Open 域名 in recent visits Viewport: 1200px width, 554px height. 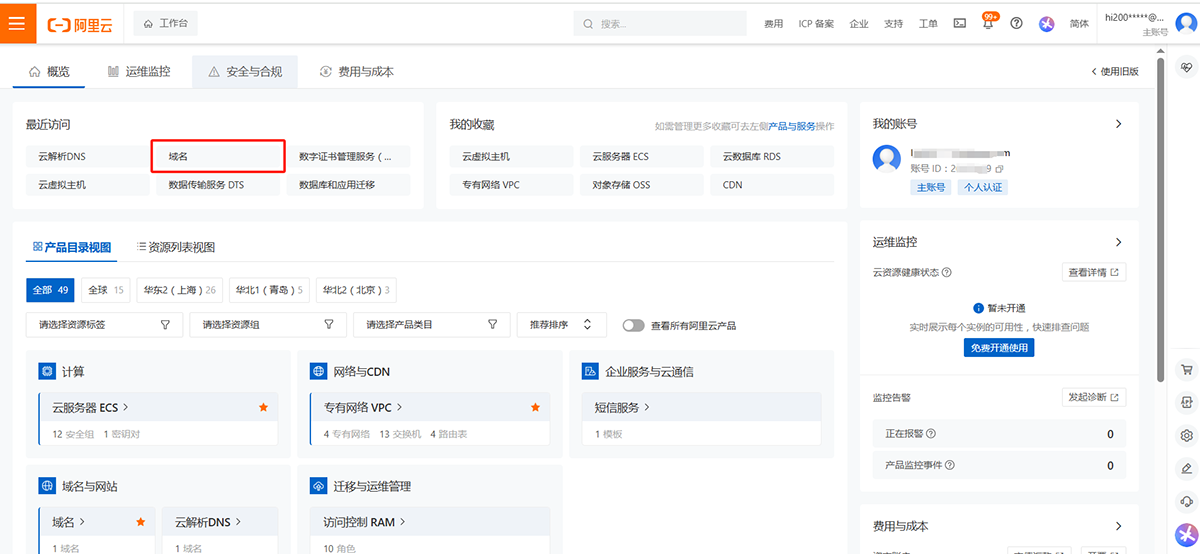(219, 157)
